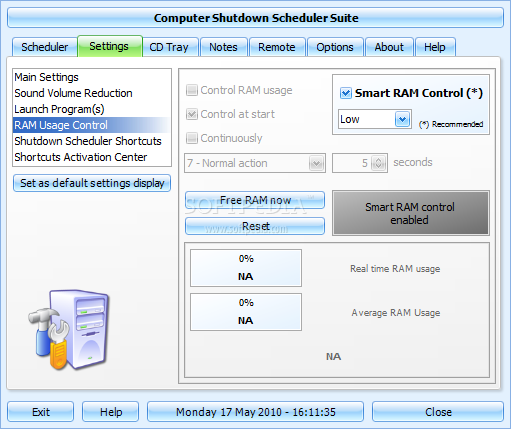
Task: Click Set as default settings display
Action: tap(92, 183)
